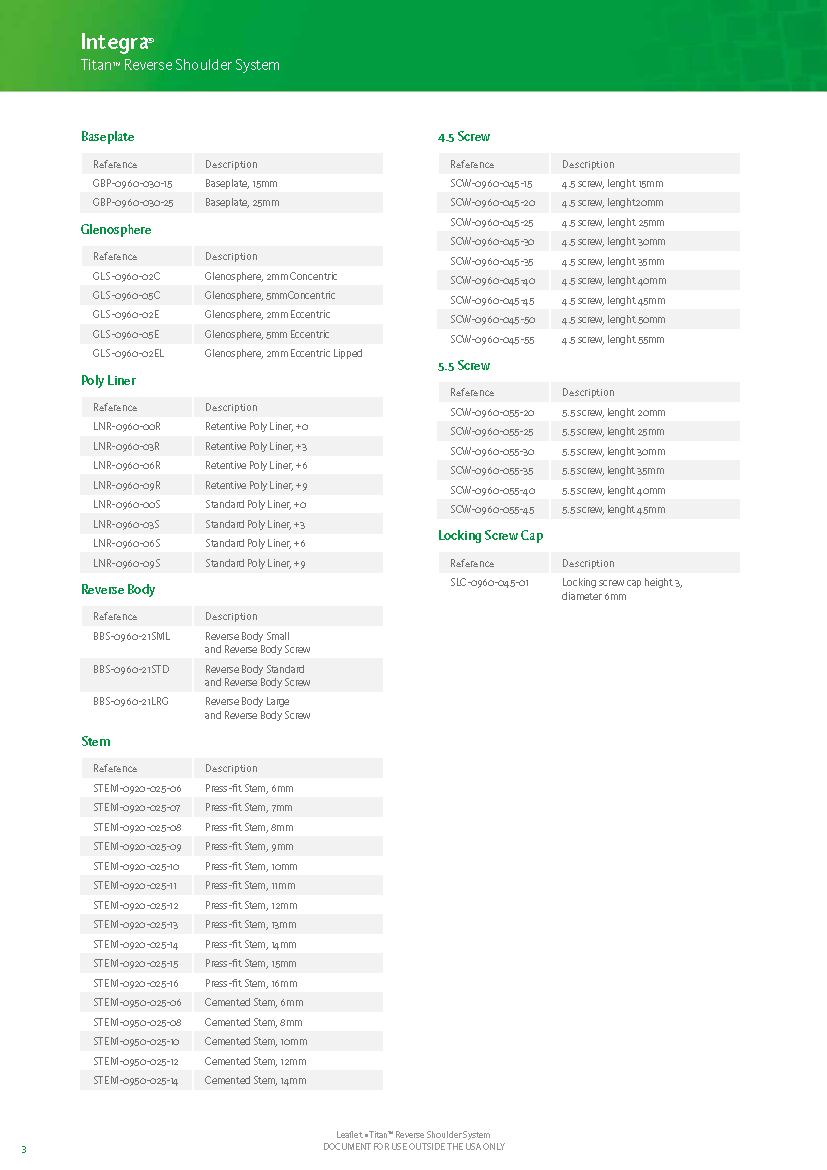The width and height of the screenshot is (827, 1170).
Task: Select the LNR-0960-09R reference row
Action: 126,485
